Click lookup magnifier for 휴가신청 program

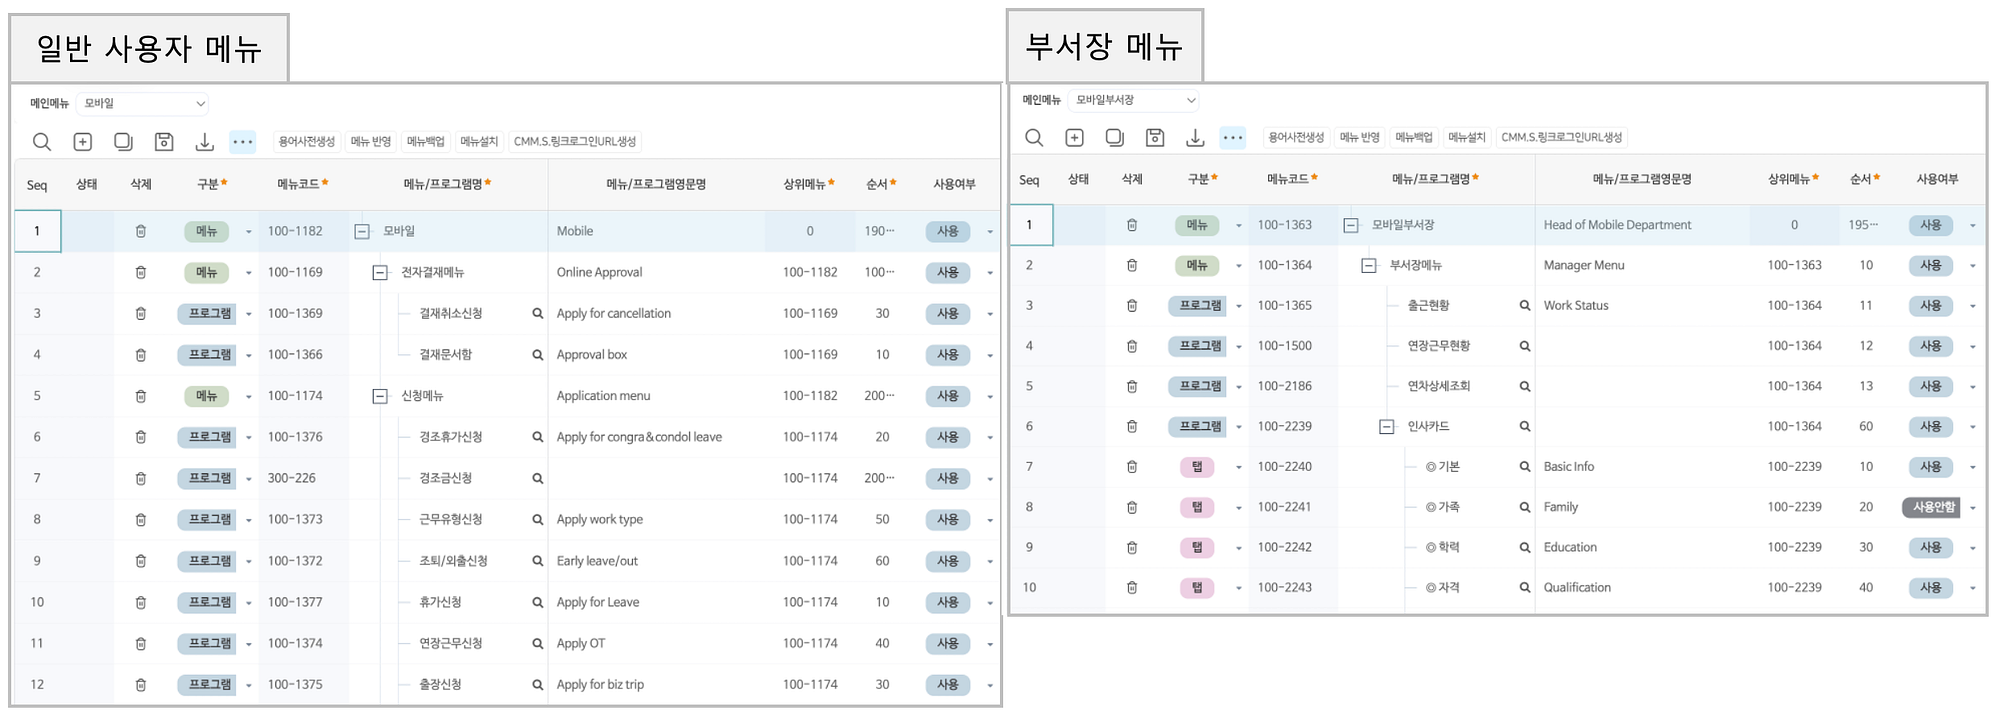tap(537, 602)
